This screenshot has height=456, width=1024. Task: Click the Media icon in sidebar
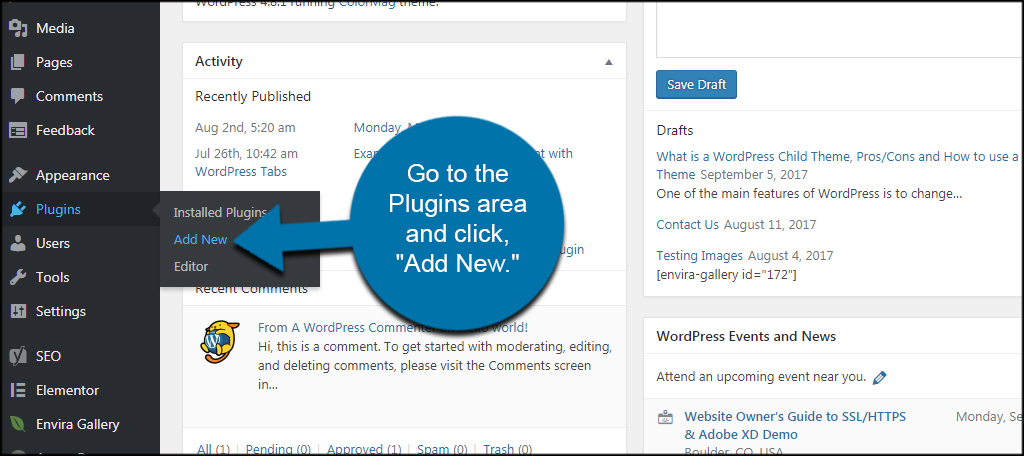[18, 29]
